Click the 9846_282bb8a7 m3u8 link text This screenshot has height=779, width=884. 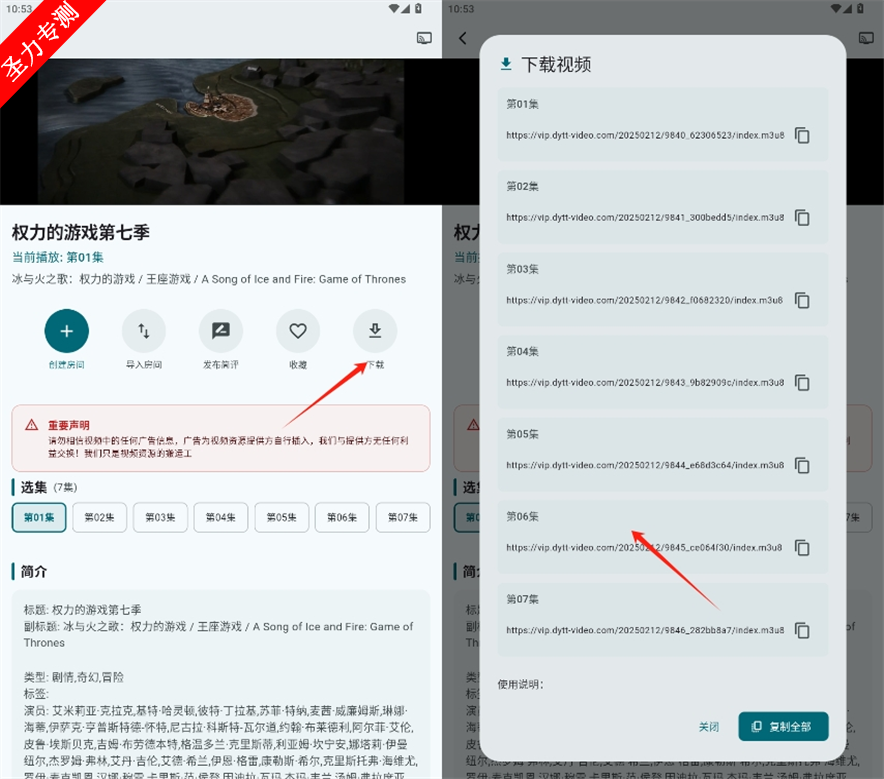tap(645, 630)
